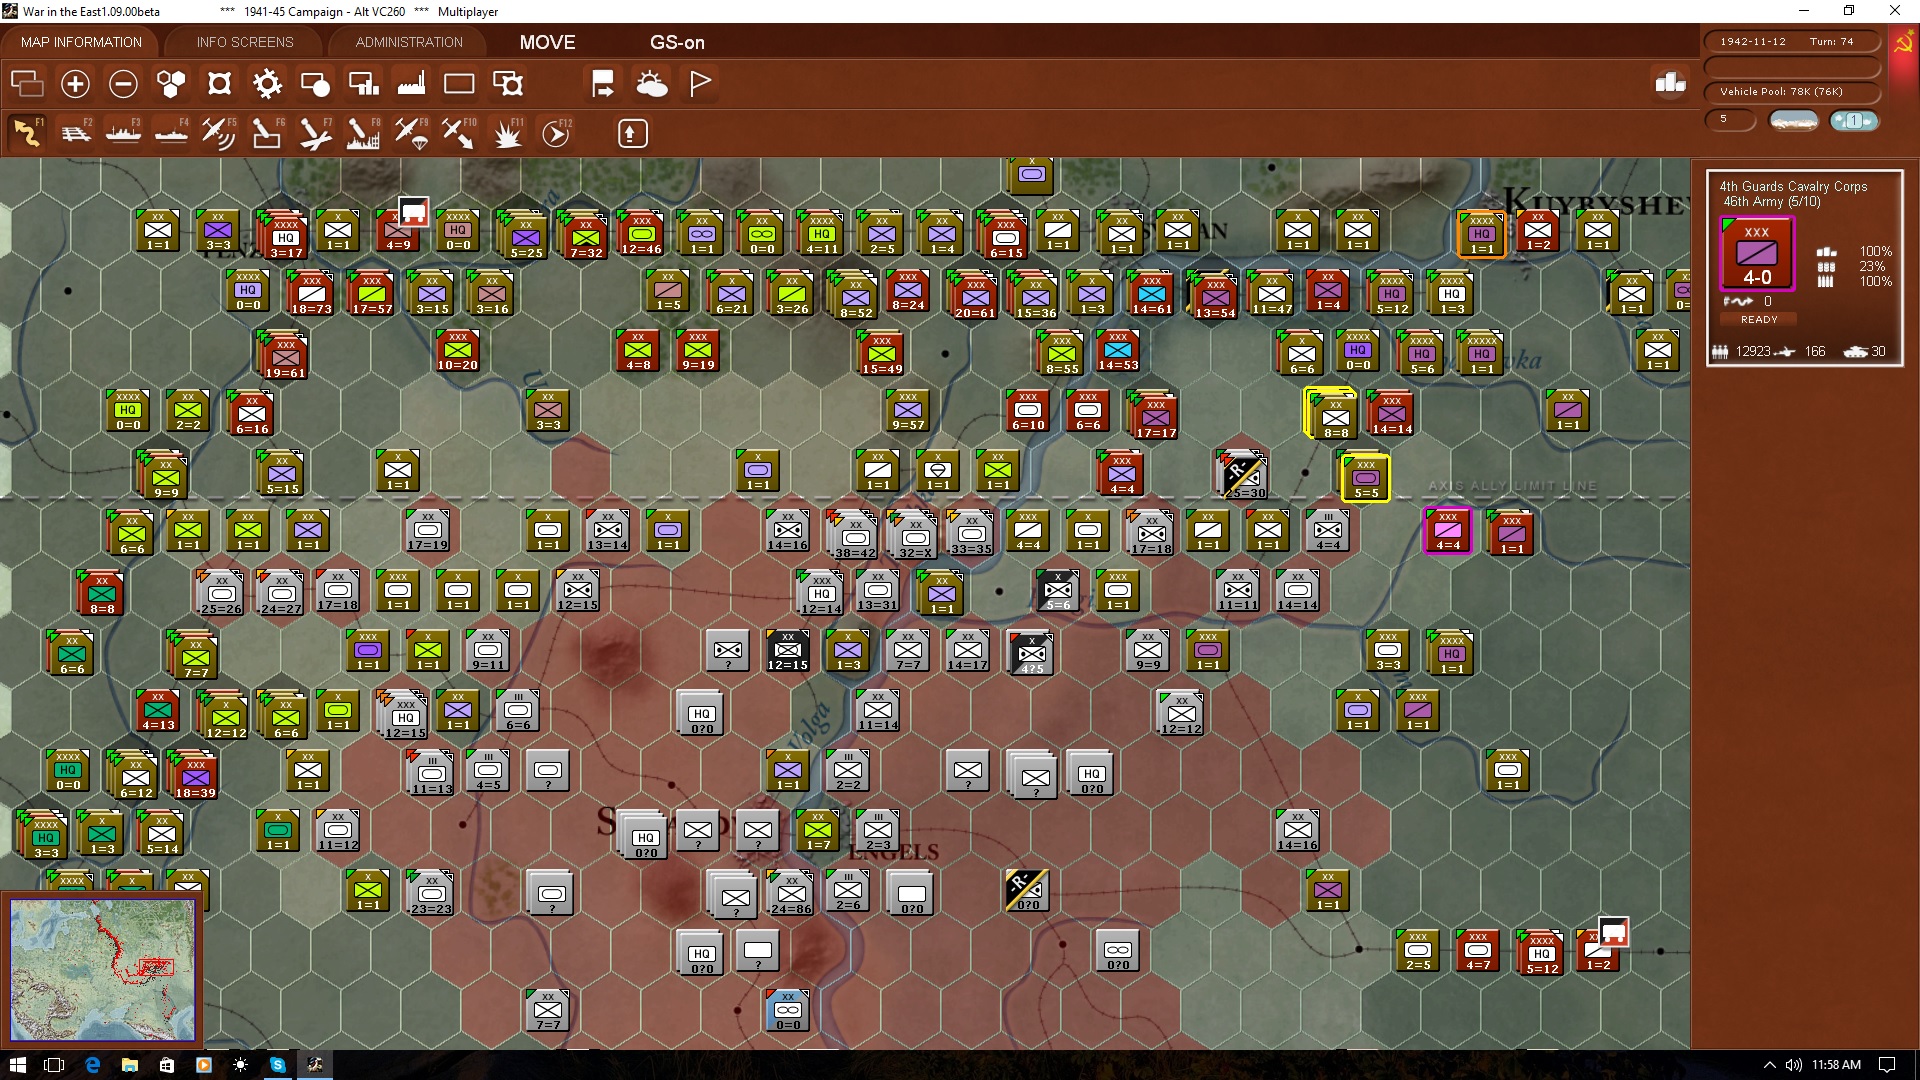Click the rectangle-with-gear toolbar icon

pyautogui.click(x=508, y=84)
